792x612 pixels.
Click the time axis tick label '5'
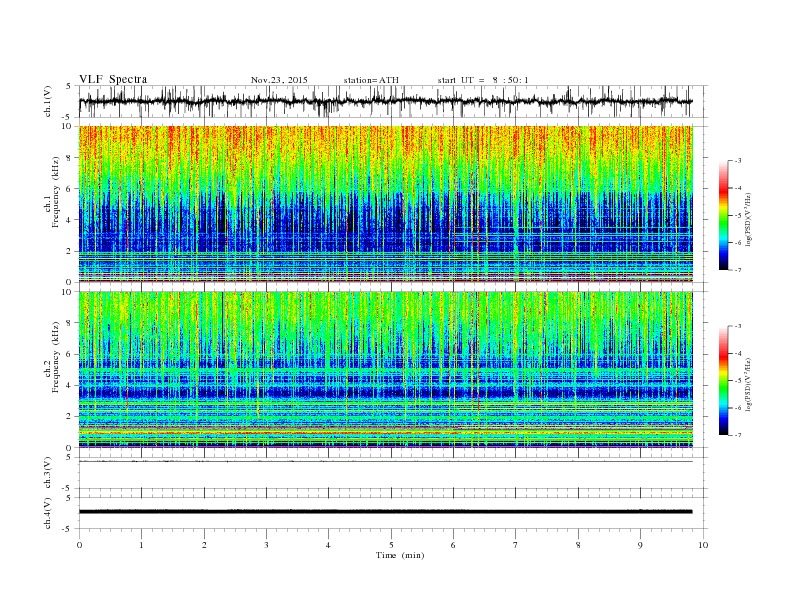391,545
